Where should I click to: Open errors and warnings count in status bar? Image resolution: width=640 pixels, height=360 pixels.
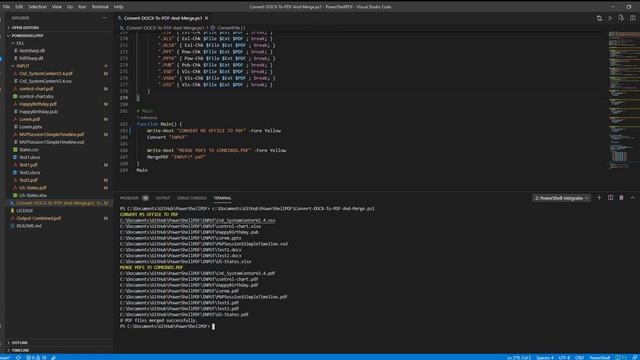pos(36,357)
